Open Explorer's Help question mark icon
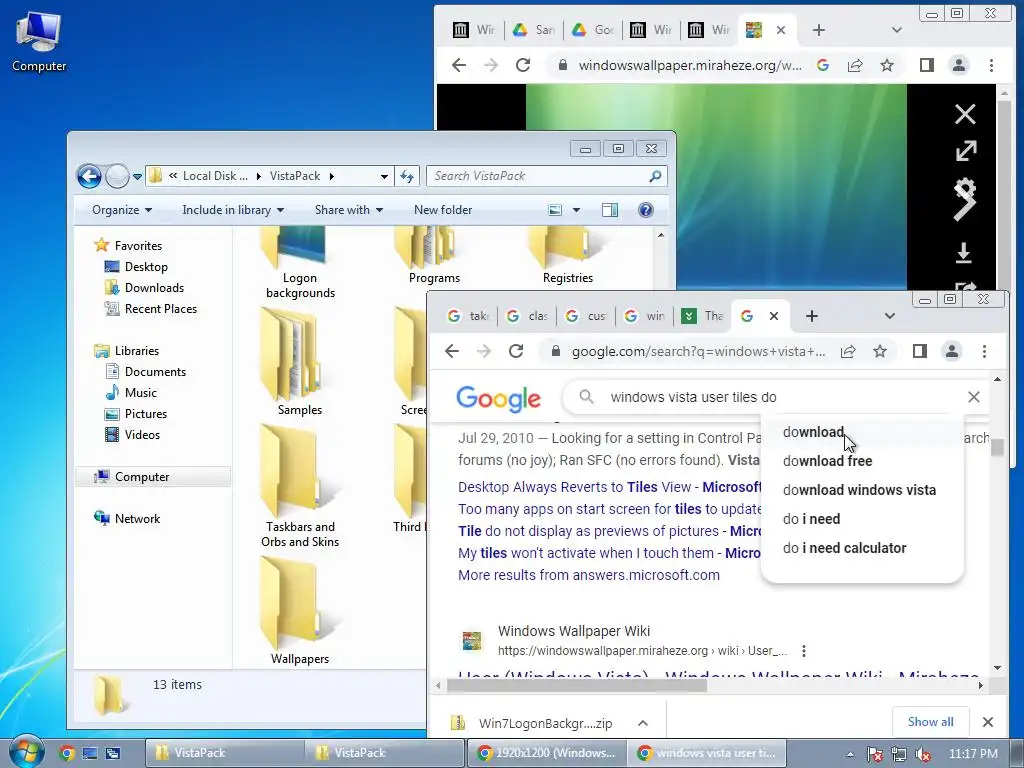The height and width of the screenshot is (768, 1024). (x=646, y=210)
